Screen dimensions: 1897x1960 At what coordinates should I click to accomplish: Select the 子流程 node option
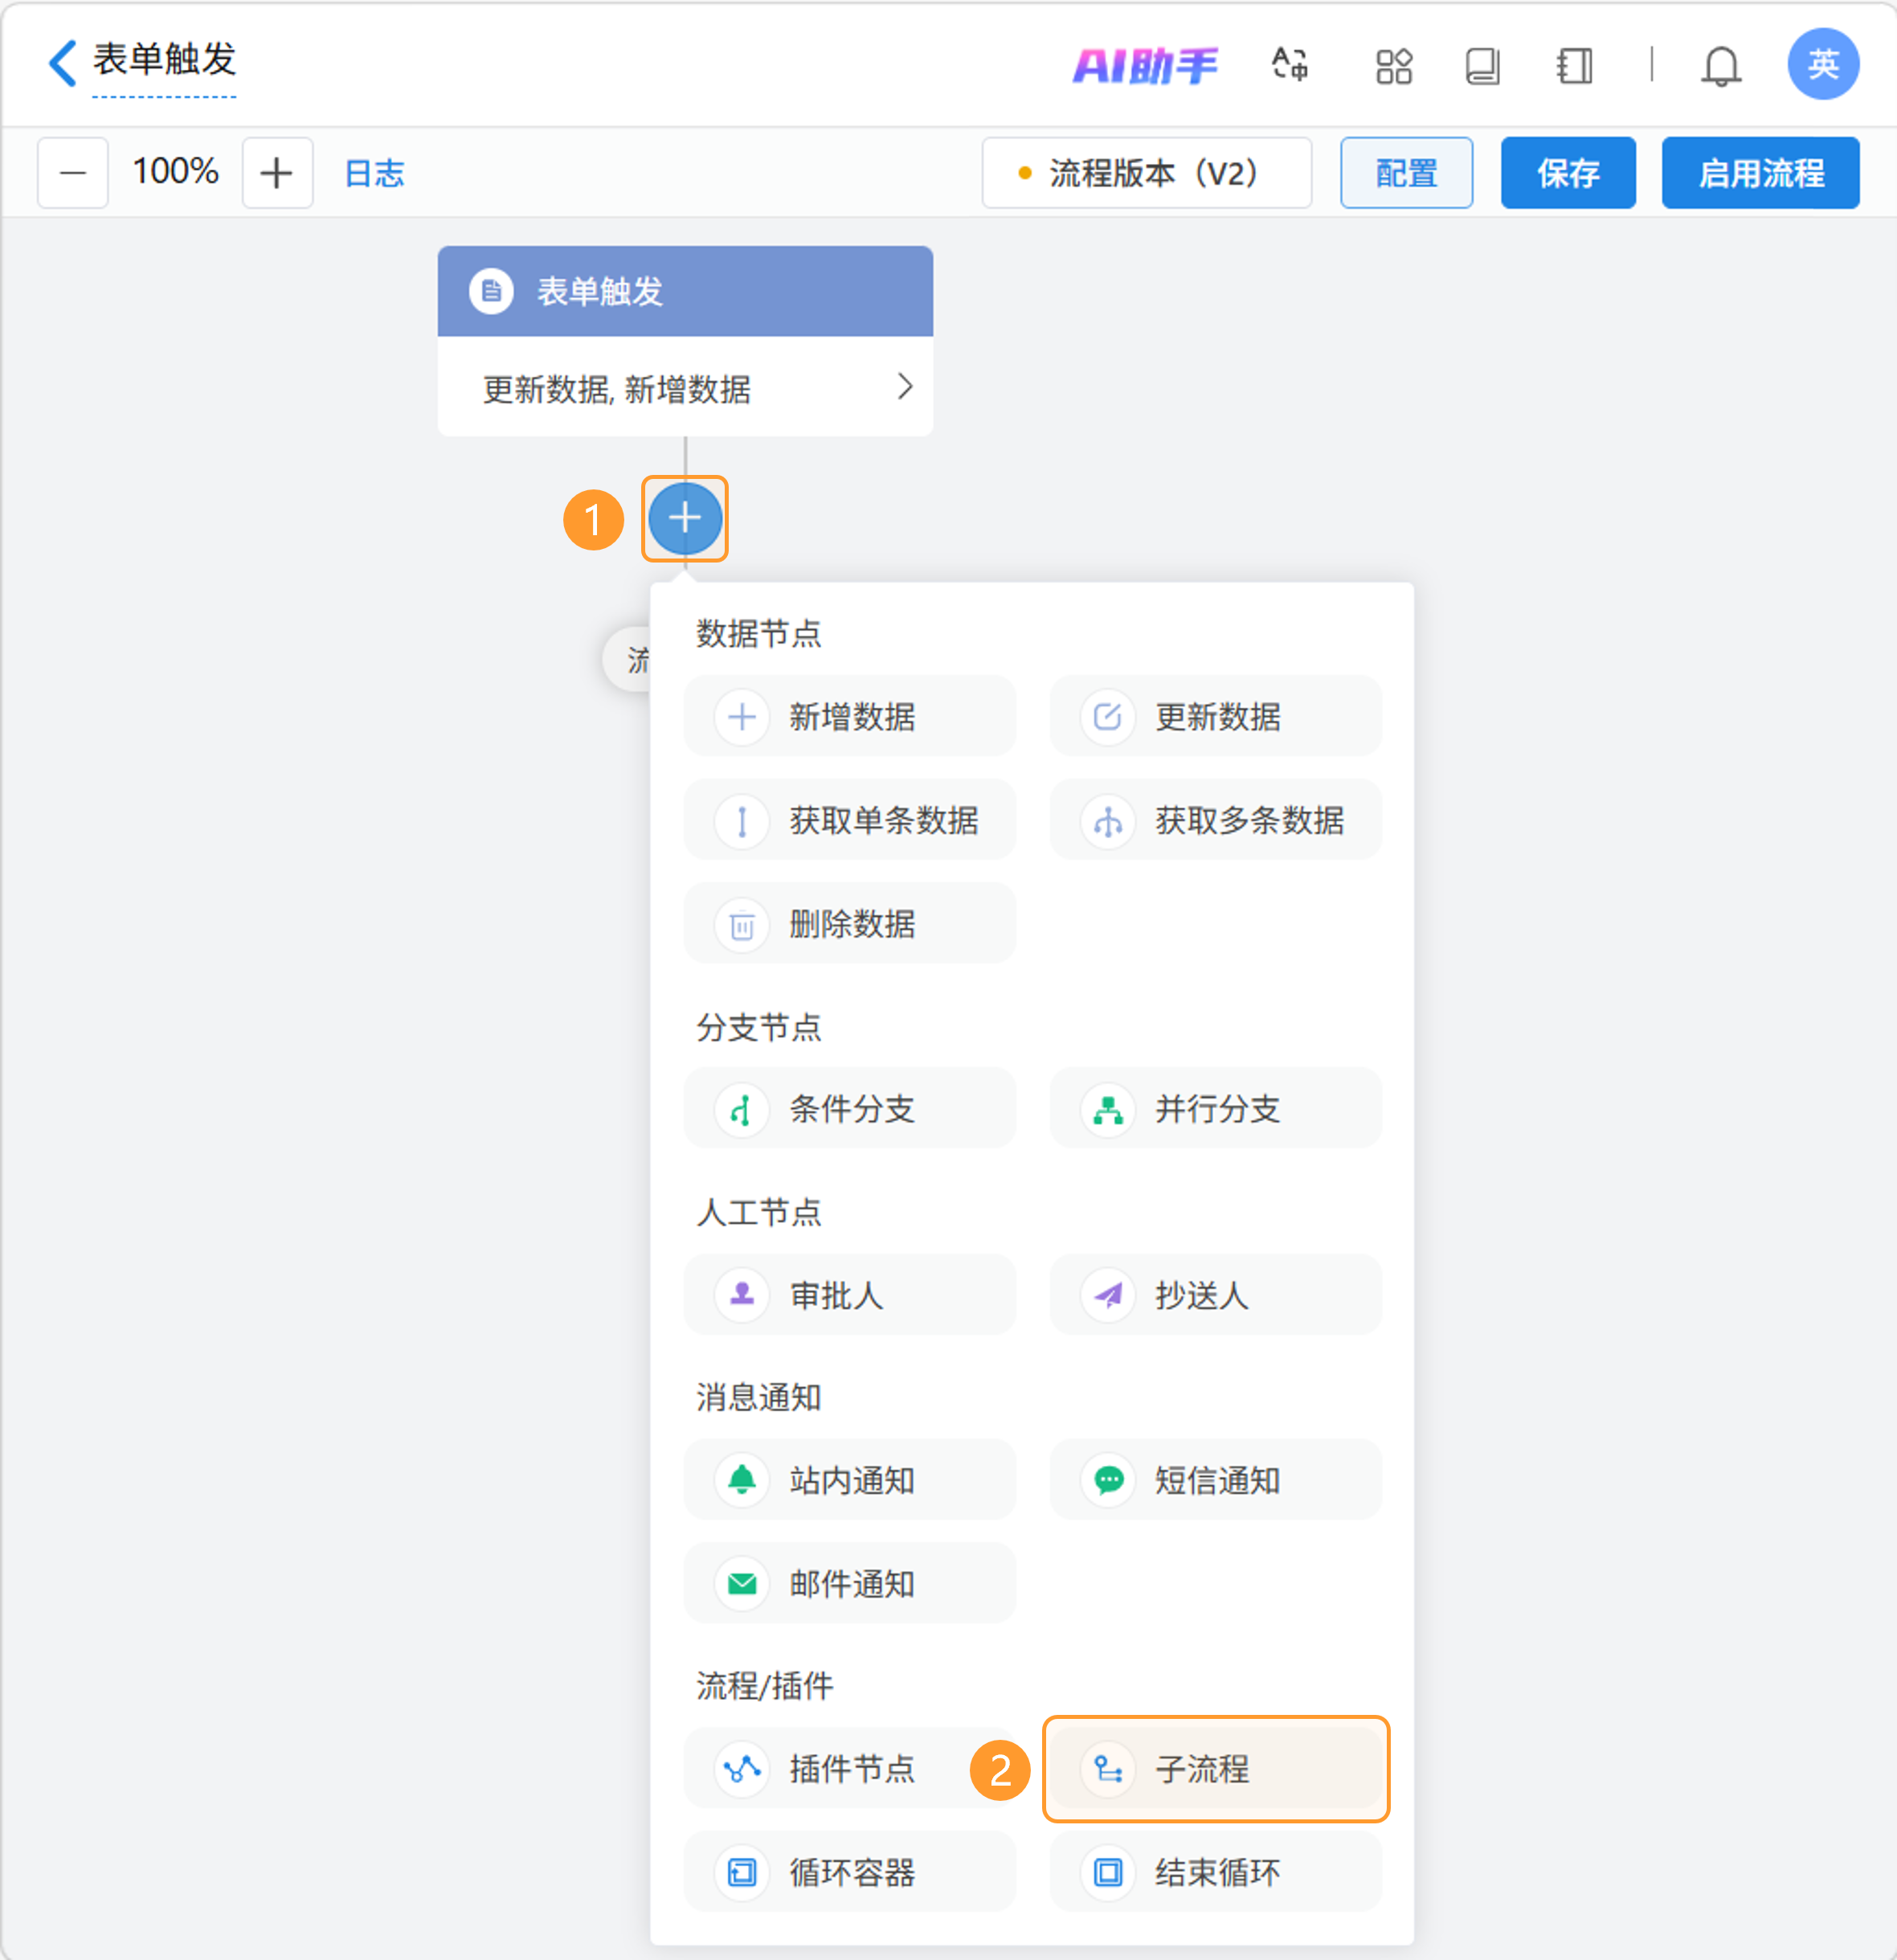coord(1215,1769)
